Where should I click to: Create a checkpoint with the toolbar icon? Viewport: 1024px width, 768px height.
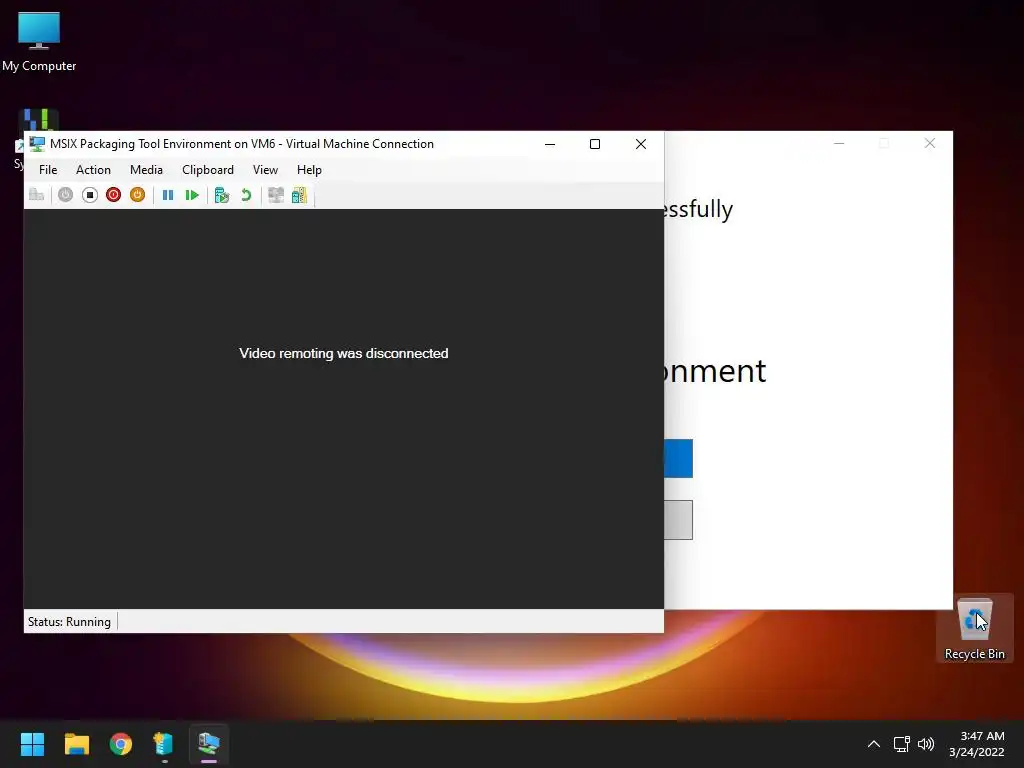[x=222, y=195]
